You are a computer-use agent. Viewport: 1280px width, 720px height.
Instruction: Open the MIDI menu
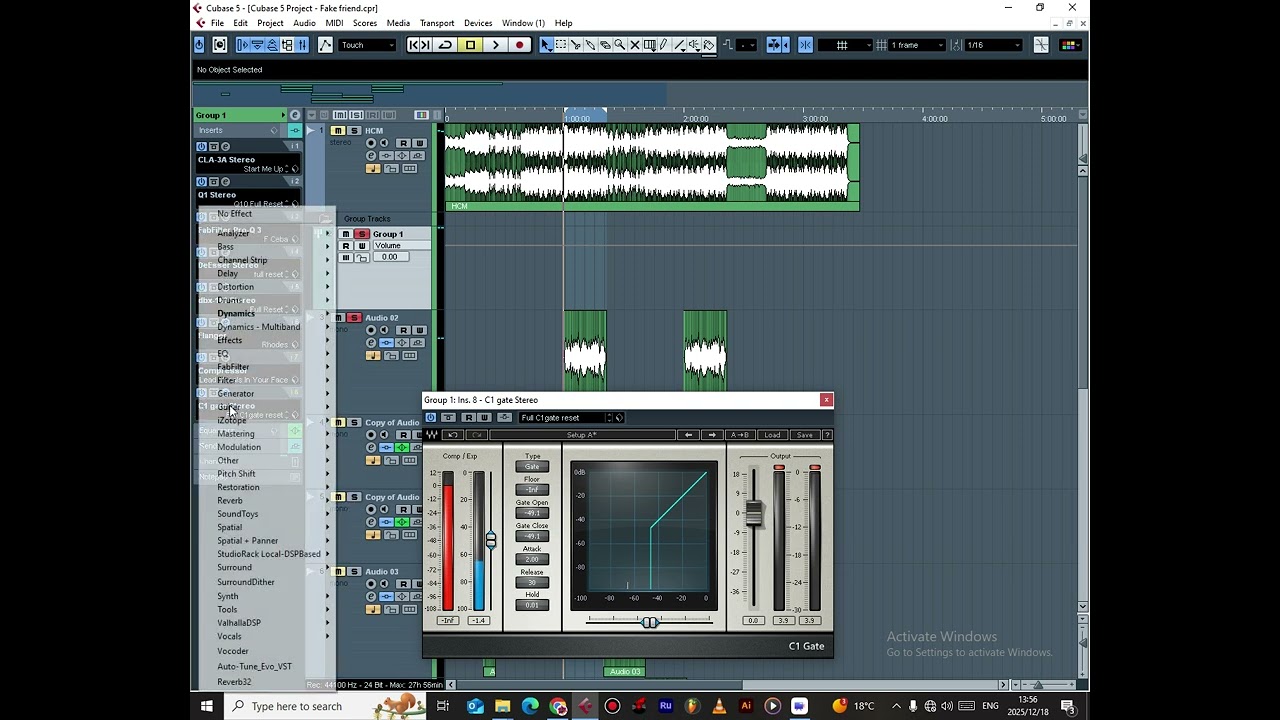coord(334,23)
